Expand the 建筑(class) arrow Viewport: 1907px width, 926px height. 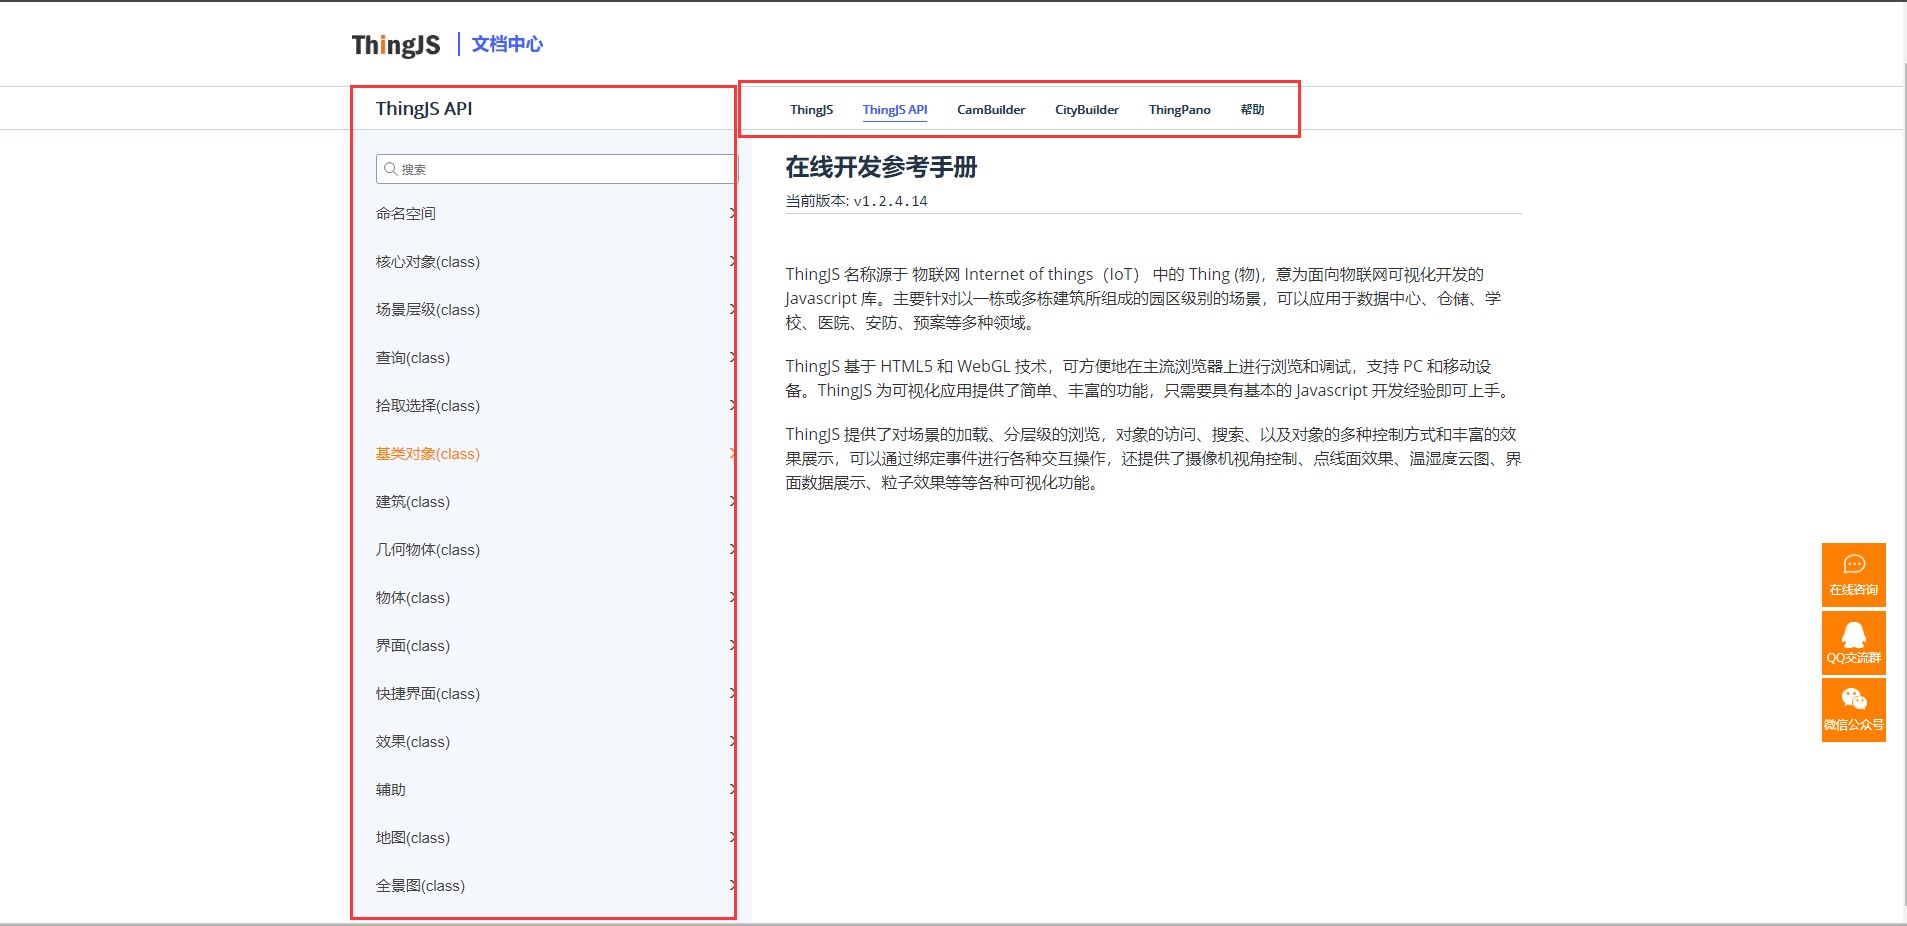tap(732, 501)
